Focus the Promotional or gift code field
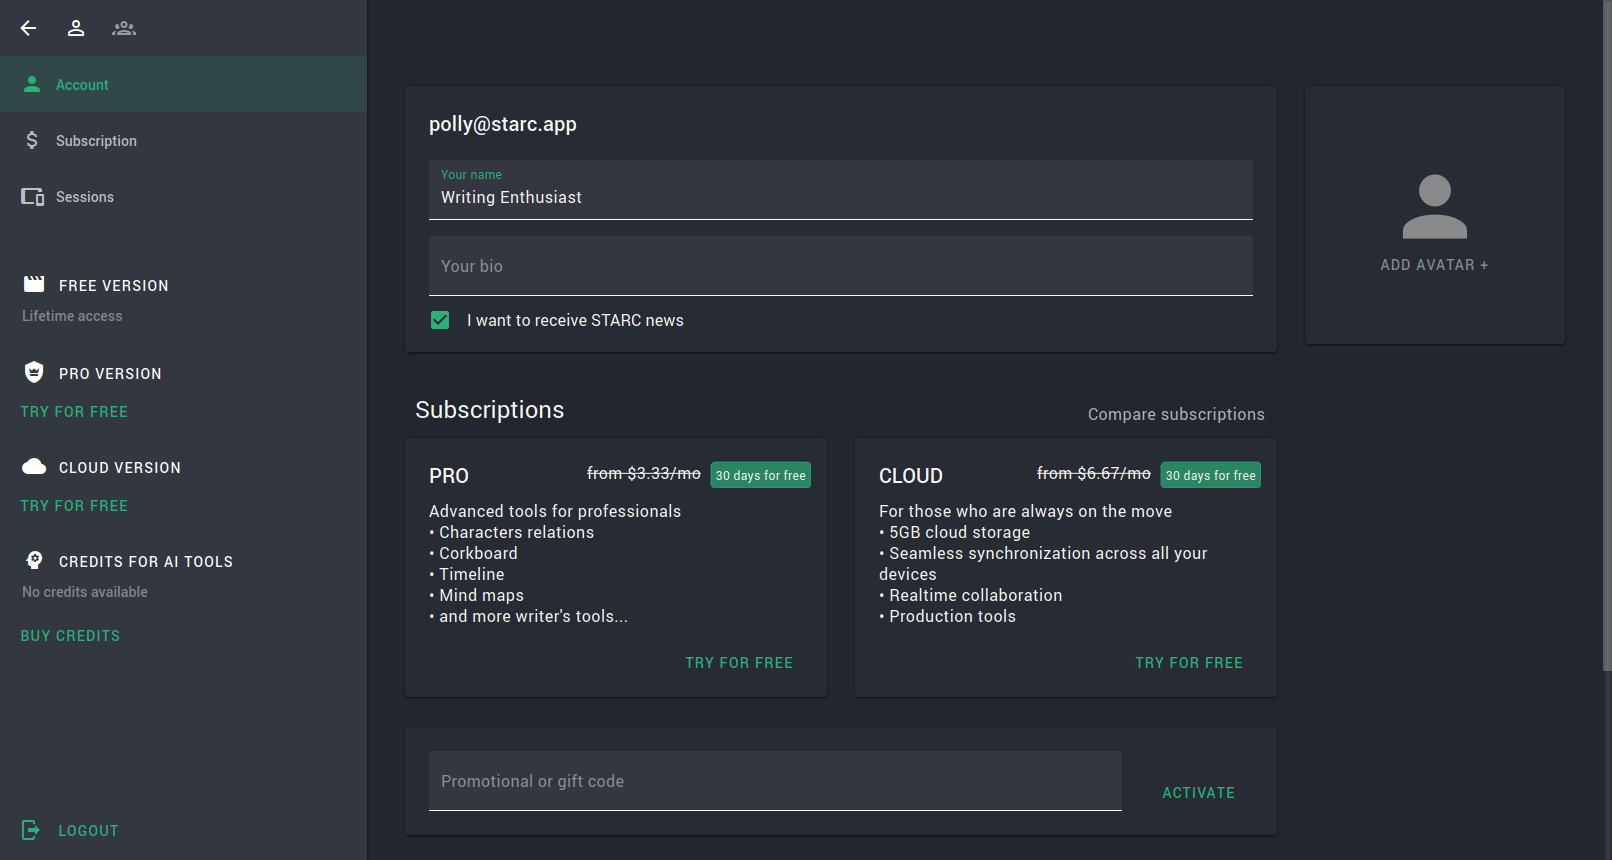The image size is (1612, 860). pyautogui.click(x=775, y=781)
